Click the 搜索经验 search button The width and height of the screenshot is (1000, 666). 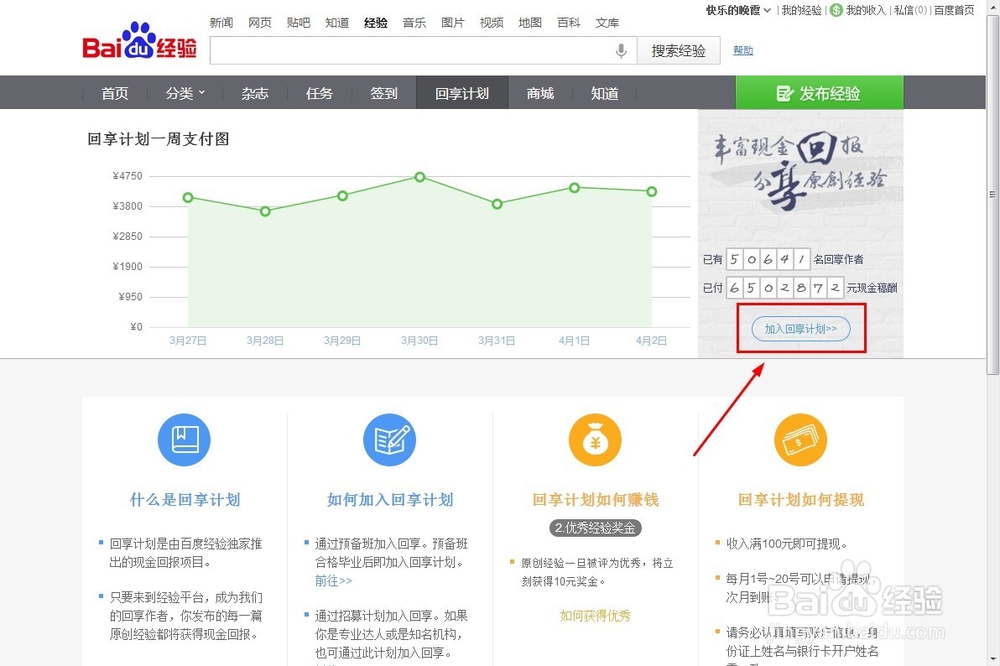pos(679,50)
